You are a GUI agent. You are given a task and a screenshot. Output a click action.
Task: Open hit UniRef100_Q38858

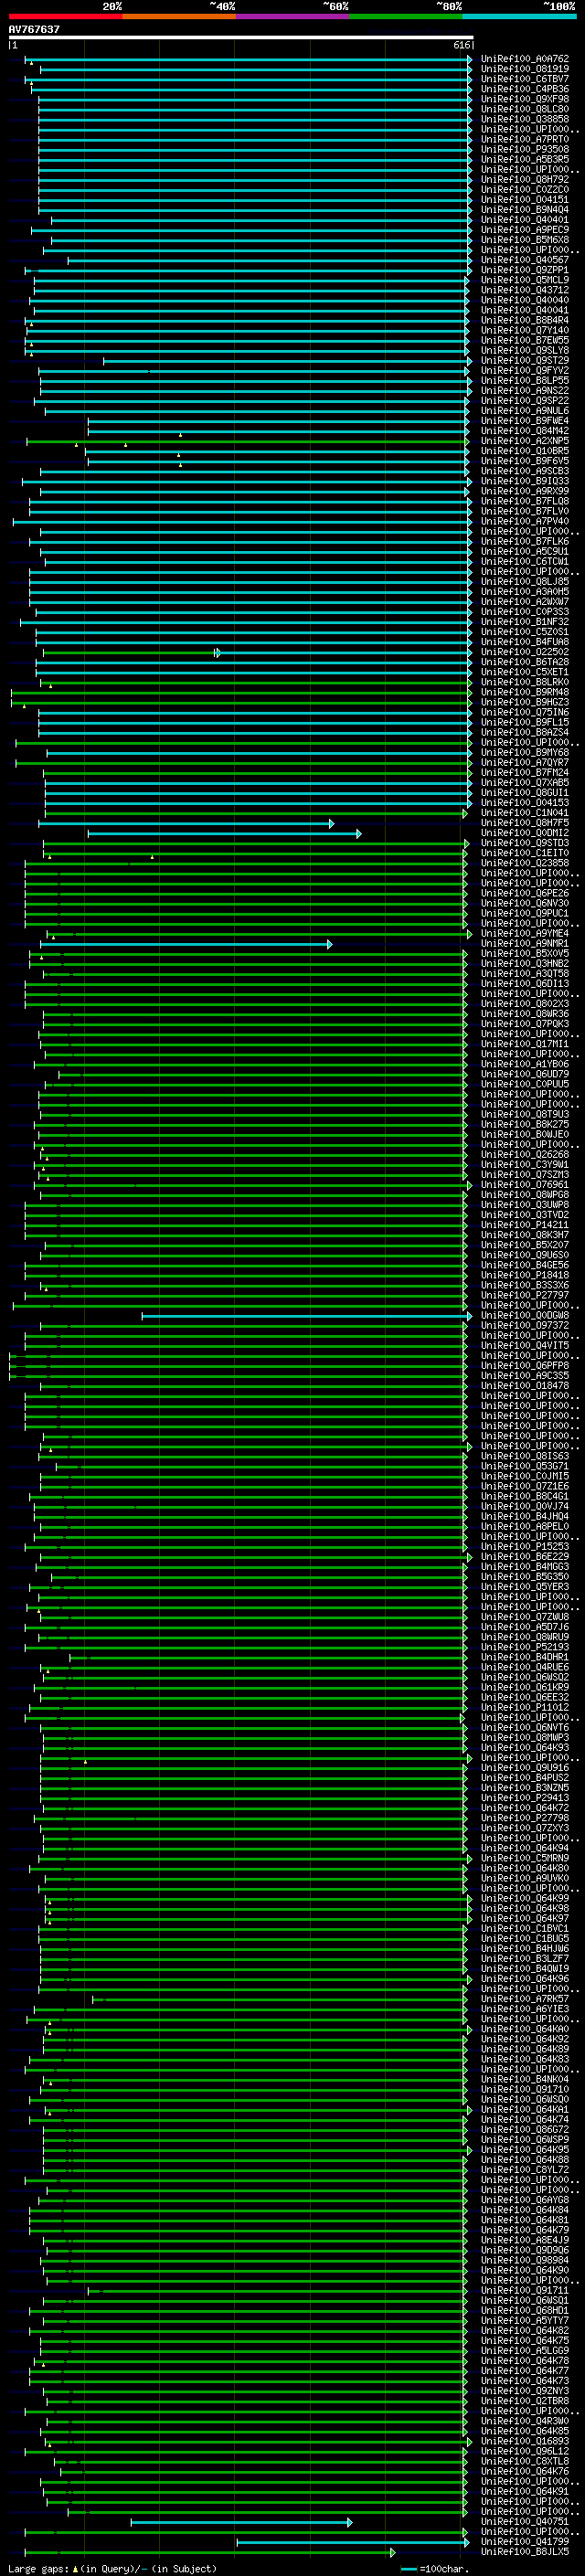(x=525, y=119)
